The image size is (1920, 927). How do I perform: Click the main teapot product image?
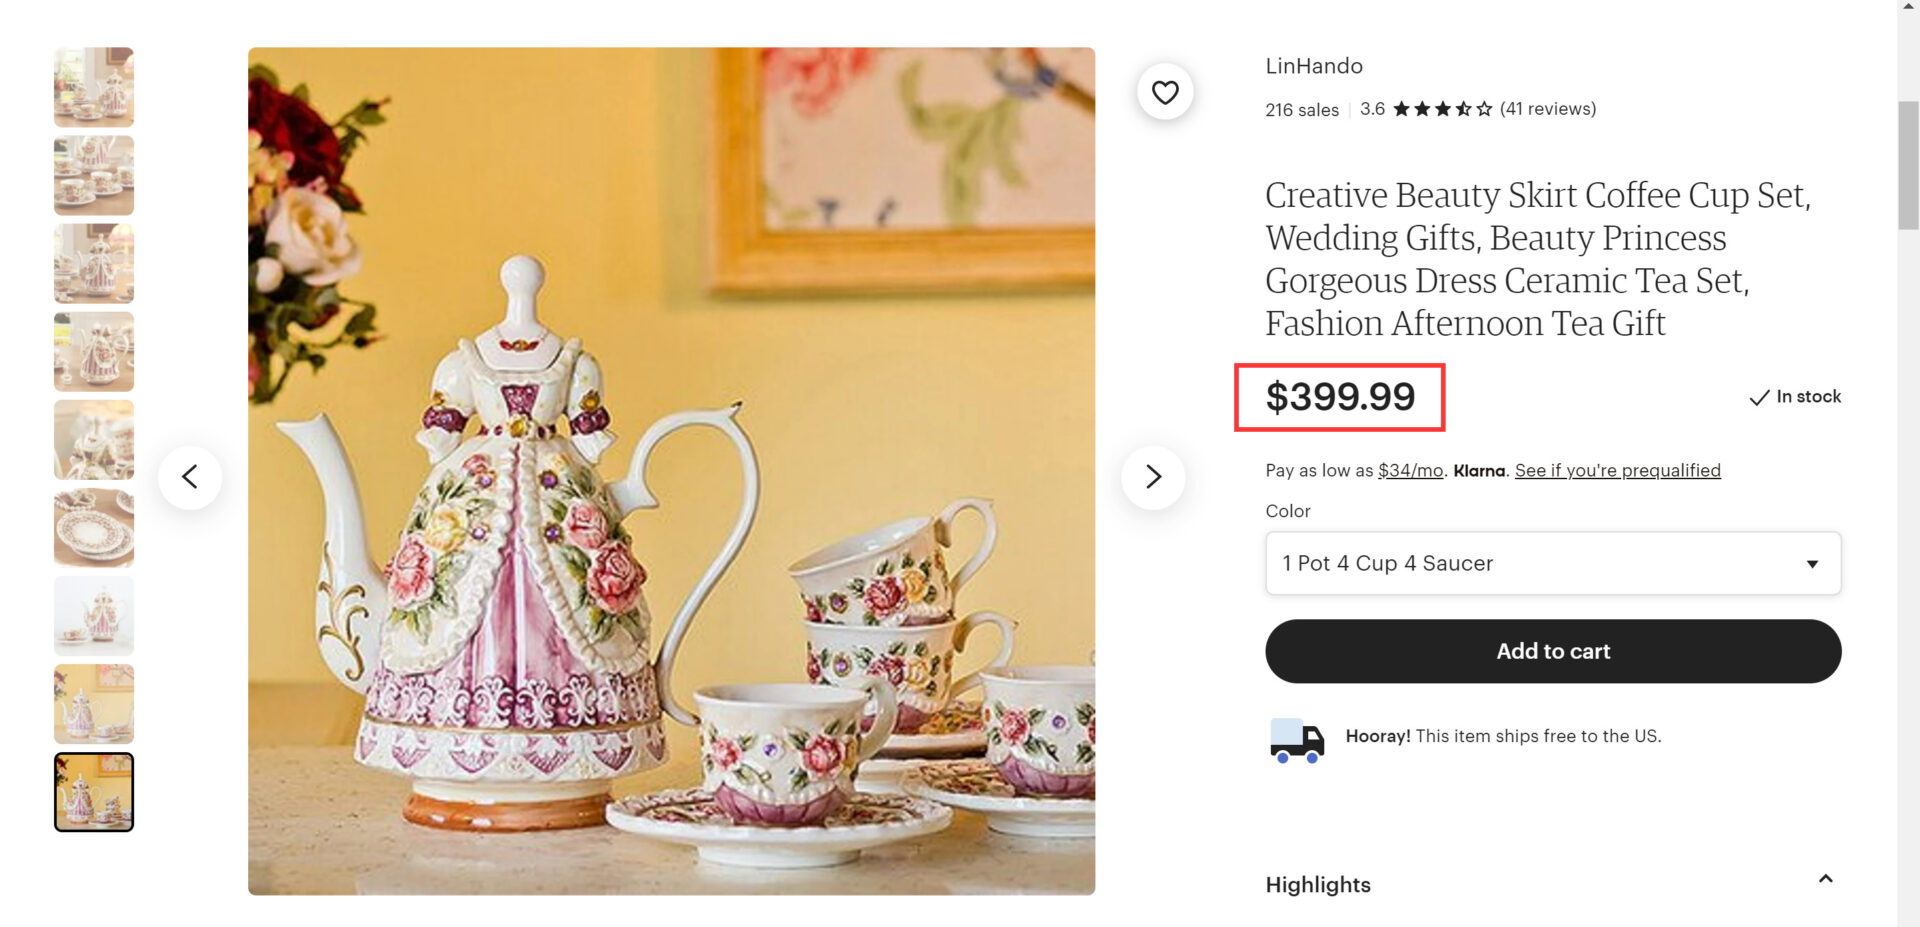(x=671, y=471)
